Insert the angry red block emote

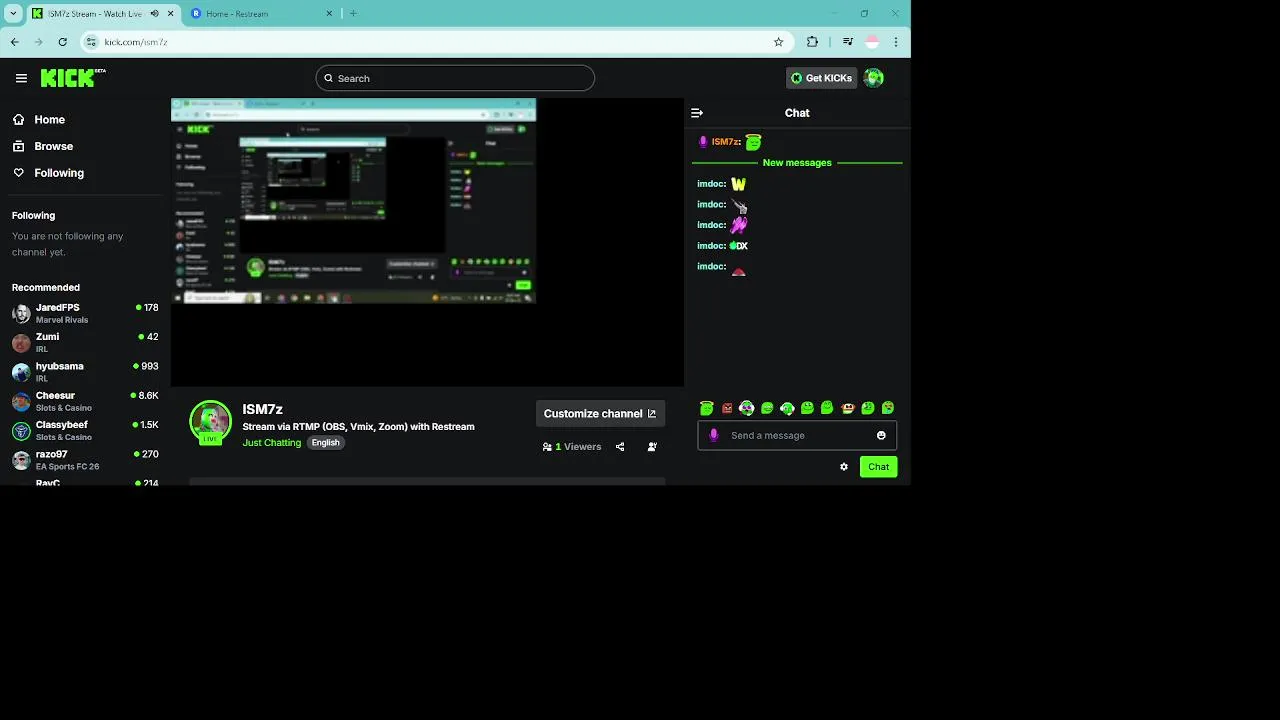click(x=727, y=408)
